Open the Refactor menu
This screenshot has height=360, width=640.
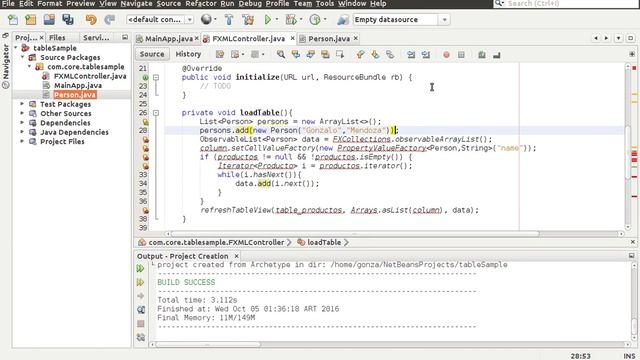click(201, 4)
